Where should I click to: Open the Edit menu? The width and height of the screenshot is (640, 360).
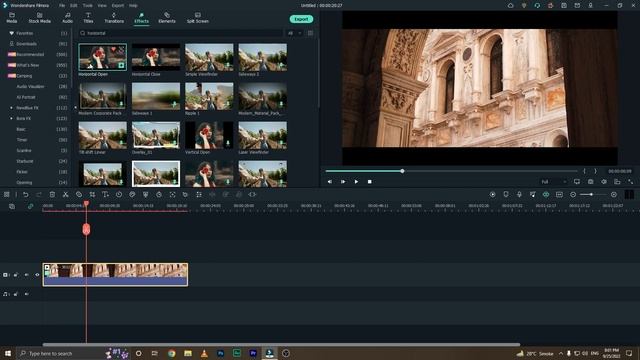point(73,6)
